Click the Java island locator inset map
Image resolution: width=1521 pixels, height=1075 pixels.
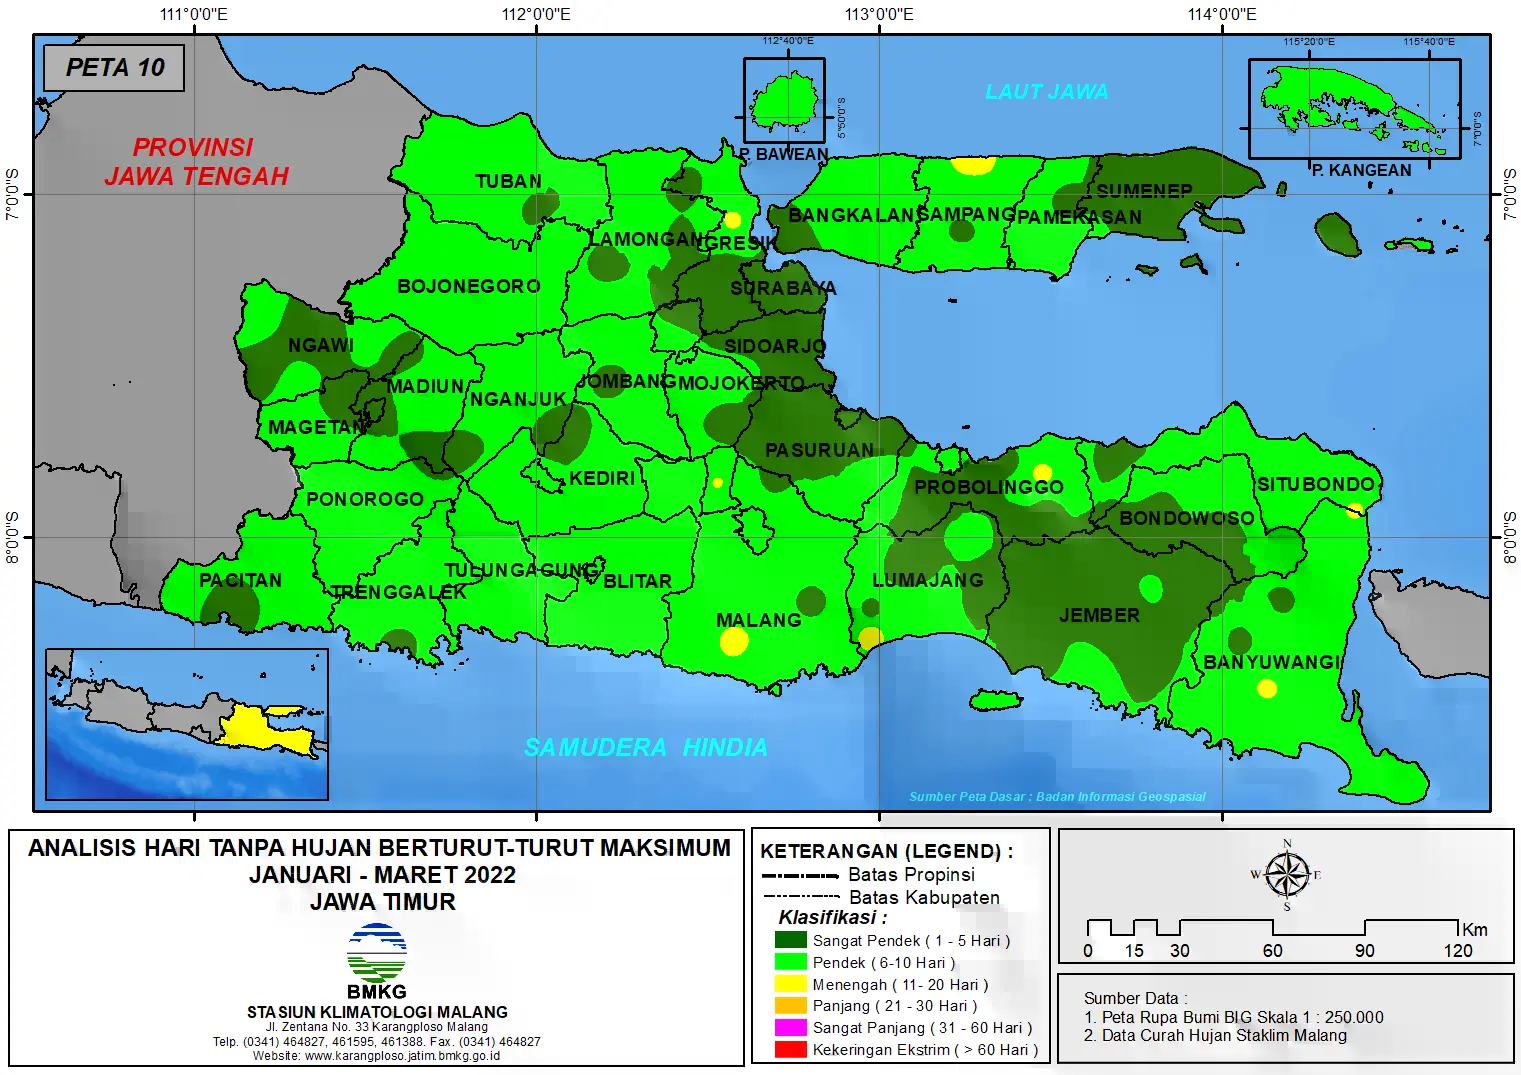187,724
